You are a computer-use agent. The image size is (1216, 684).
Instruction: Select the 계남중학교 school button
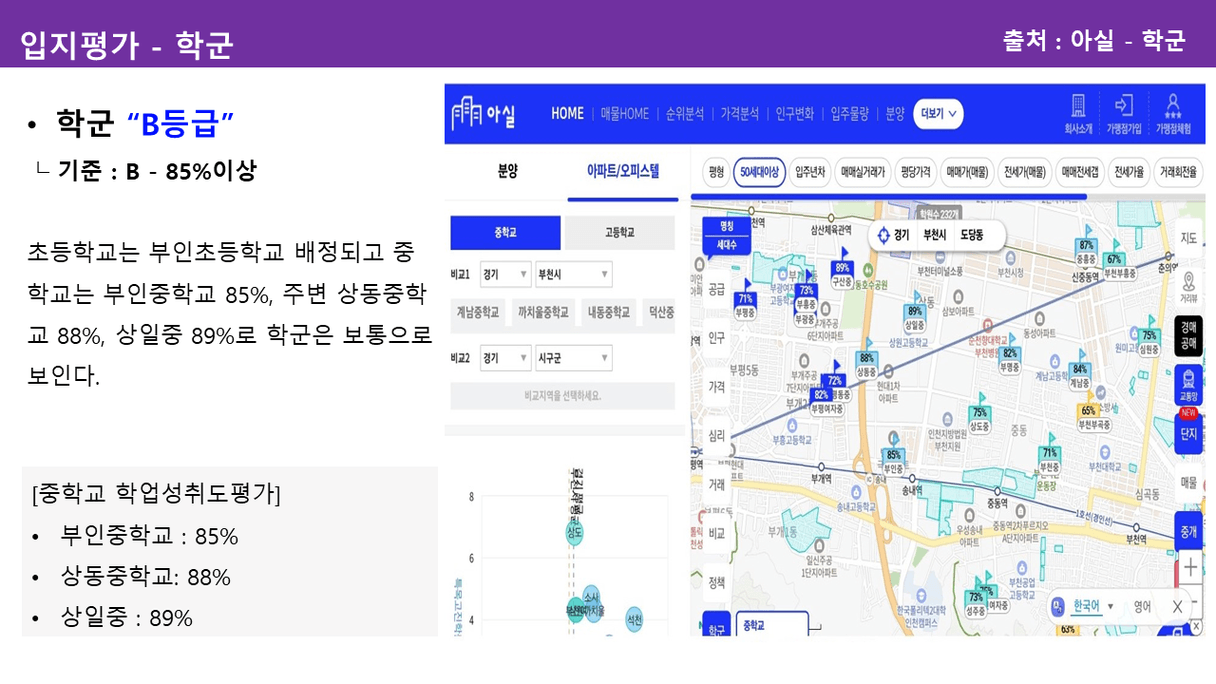[x=478, y=312]
